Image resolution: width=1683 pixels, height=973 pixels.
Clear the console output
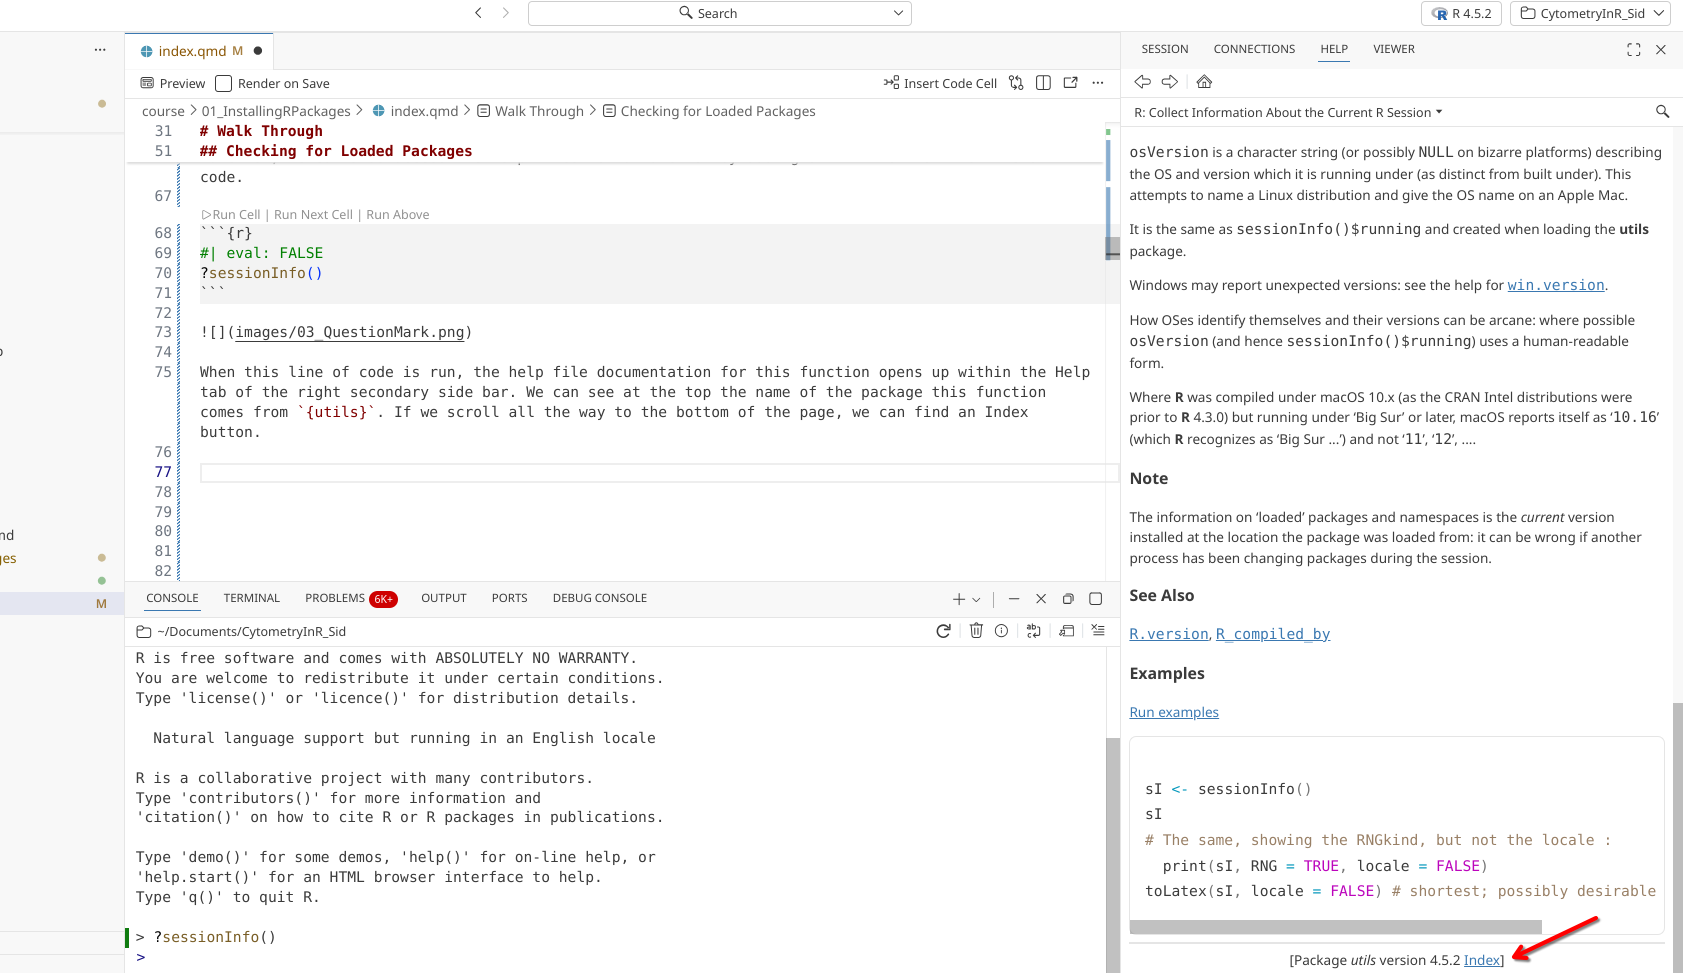[1098, 631]
